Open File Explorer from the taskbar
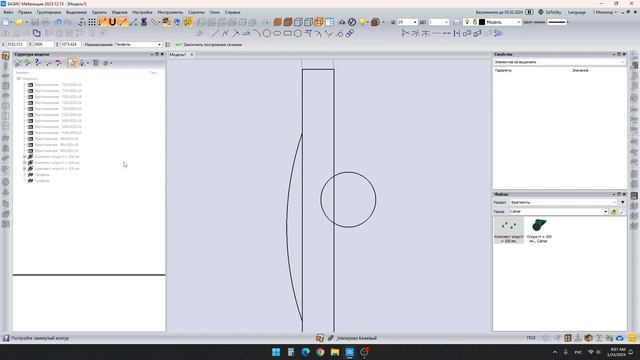 point(335,352)
